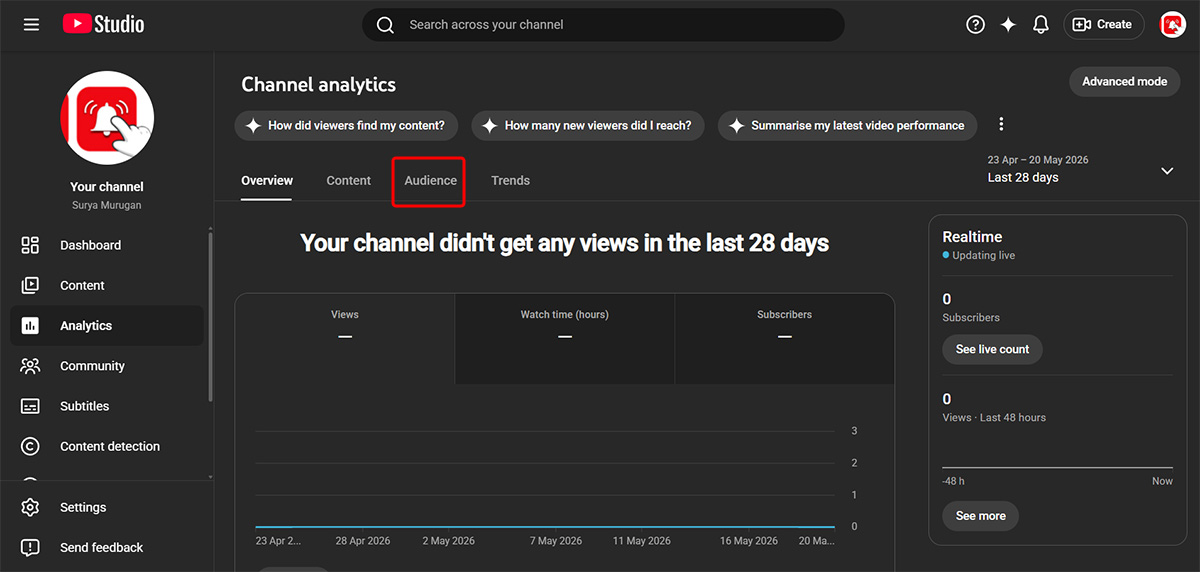1200x572 pixels.
Task: Click the 'Your channel' label
Action: point(107,187)
